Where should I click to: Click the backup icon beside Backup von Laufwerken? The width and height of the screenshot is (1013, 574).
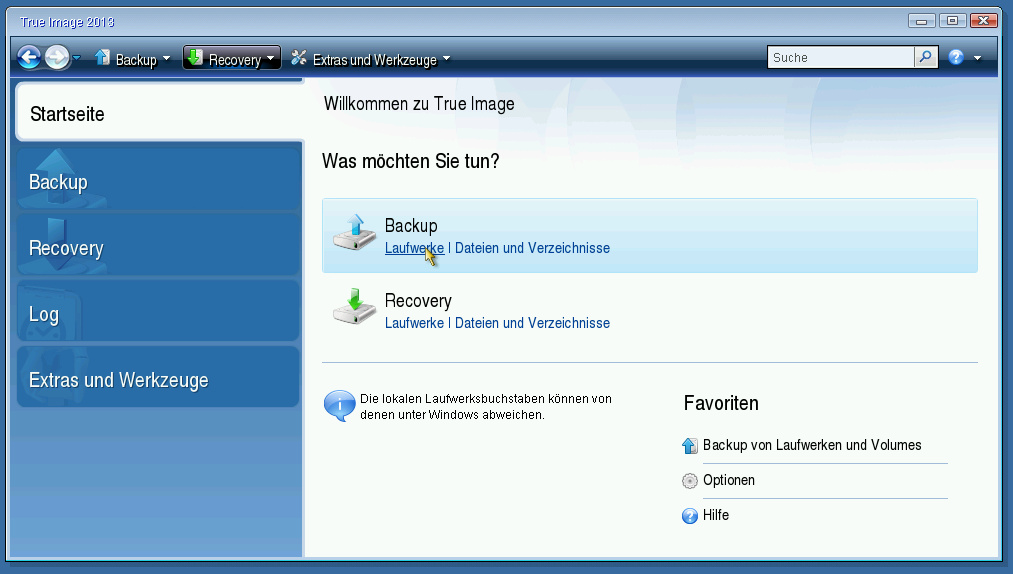[690, 445]
